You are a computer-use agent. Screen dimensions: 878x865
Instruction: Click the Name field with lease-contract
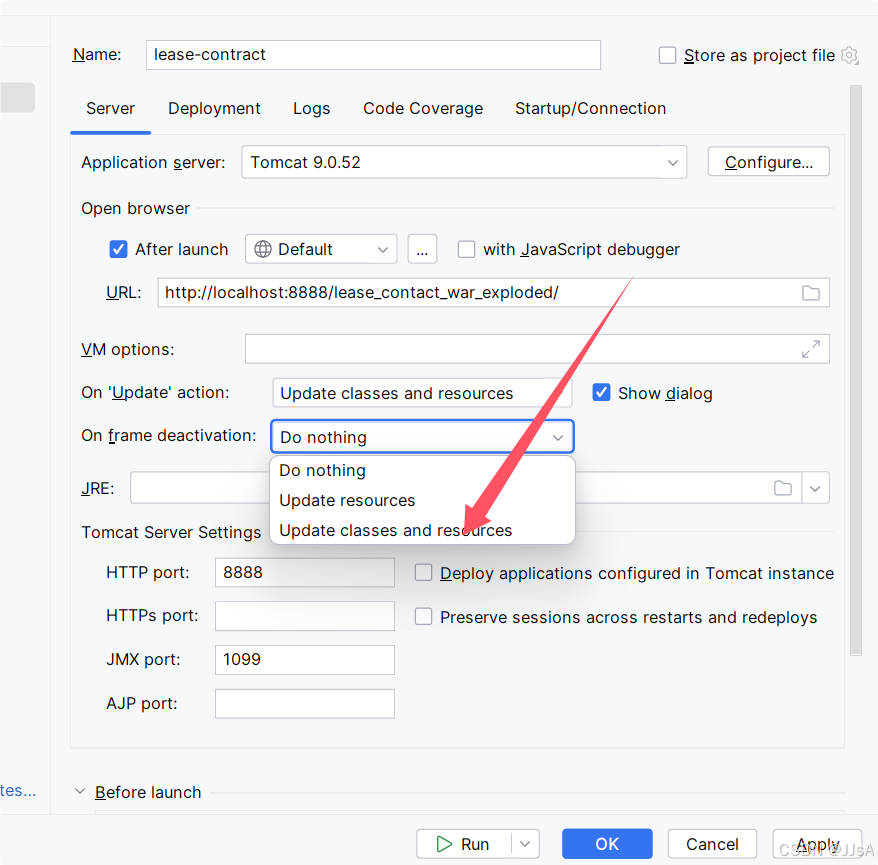373,55
